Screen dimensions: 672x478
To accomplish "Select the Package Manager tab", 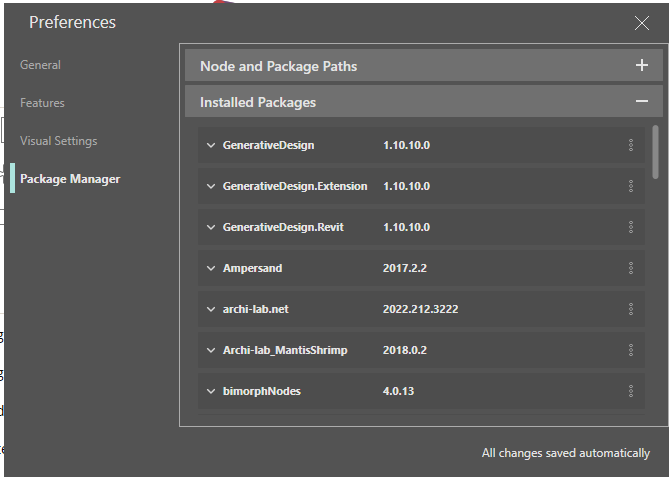I will (70, 179).
